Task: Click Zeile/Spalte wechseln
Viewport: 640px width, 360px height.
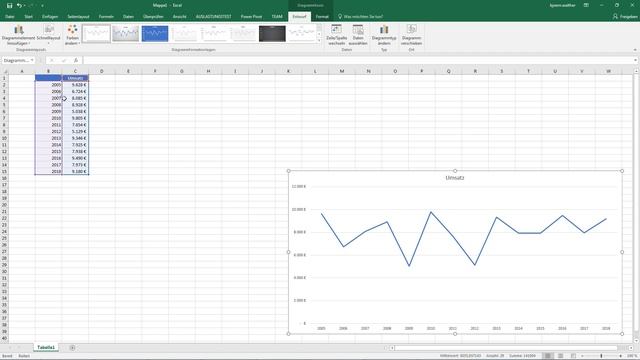Action: coord(336,35)
